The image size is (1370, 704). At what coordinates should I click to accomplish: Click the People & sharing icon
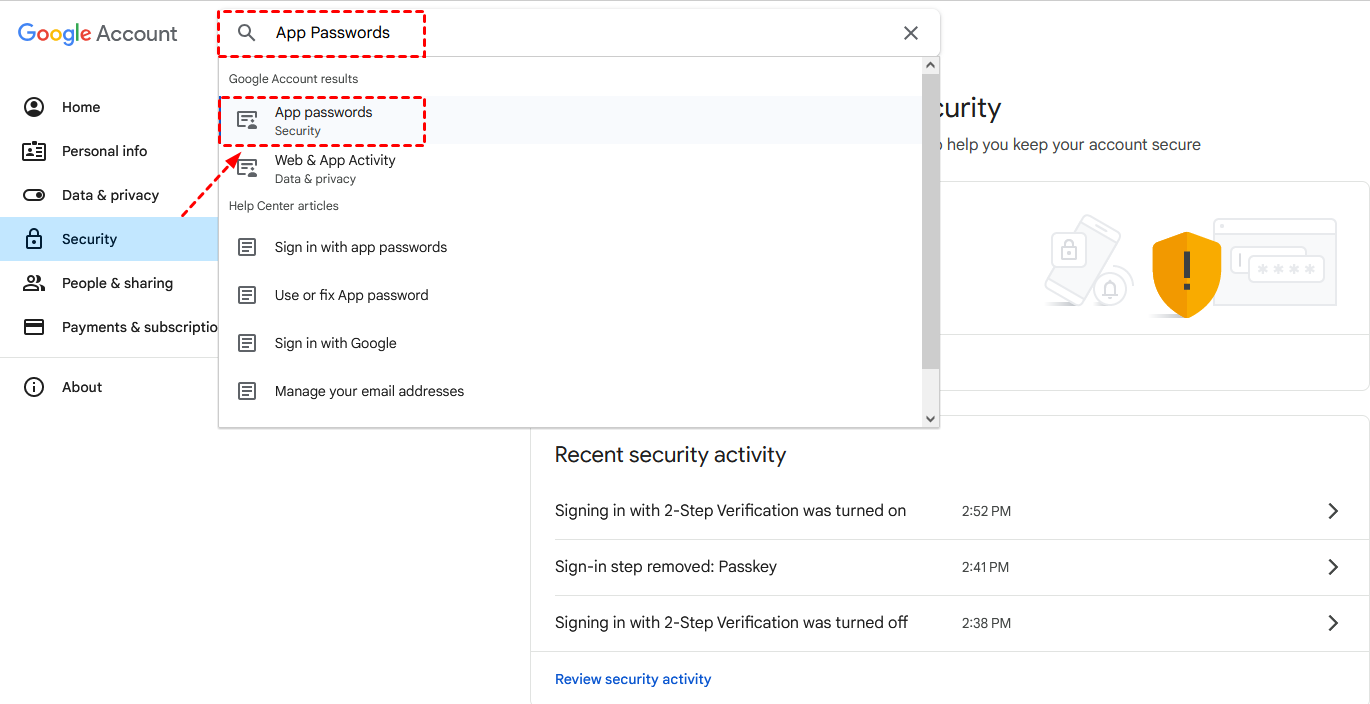click(34, 283)
